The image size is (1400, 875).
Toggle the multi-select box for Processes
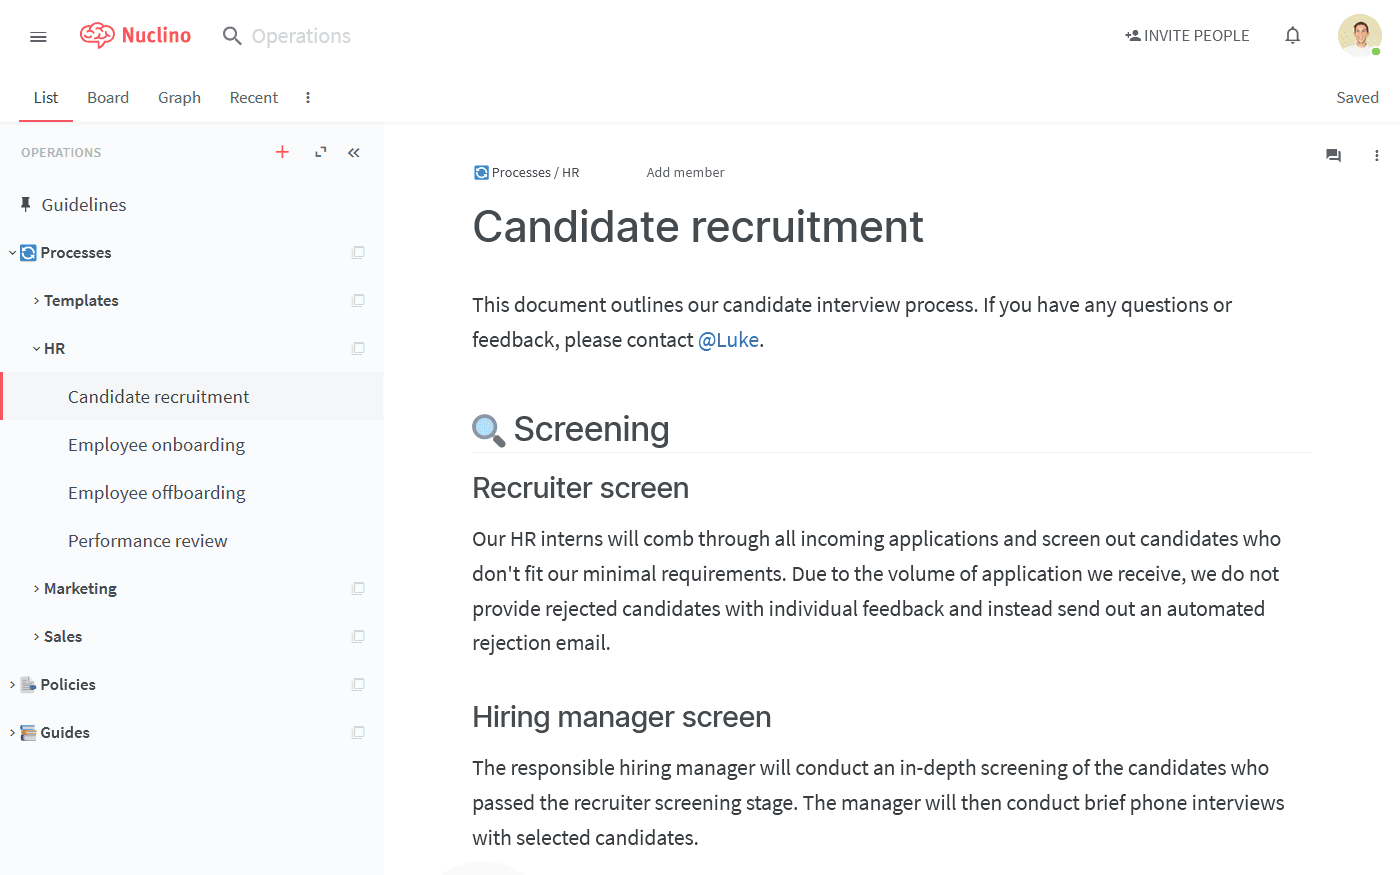[x=358, y=253]
